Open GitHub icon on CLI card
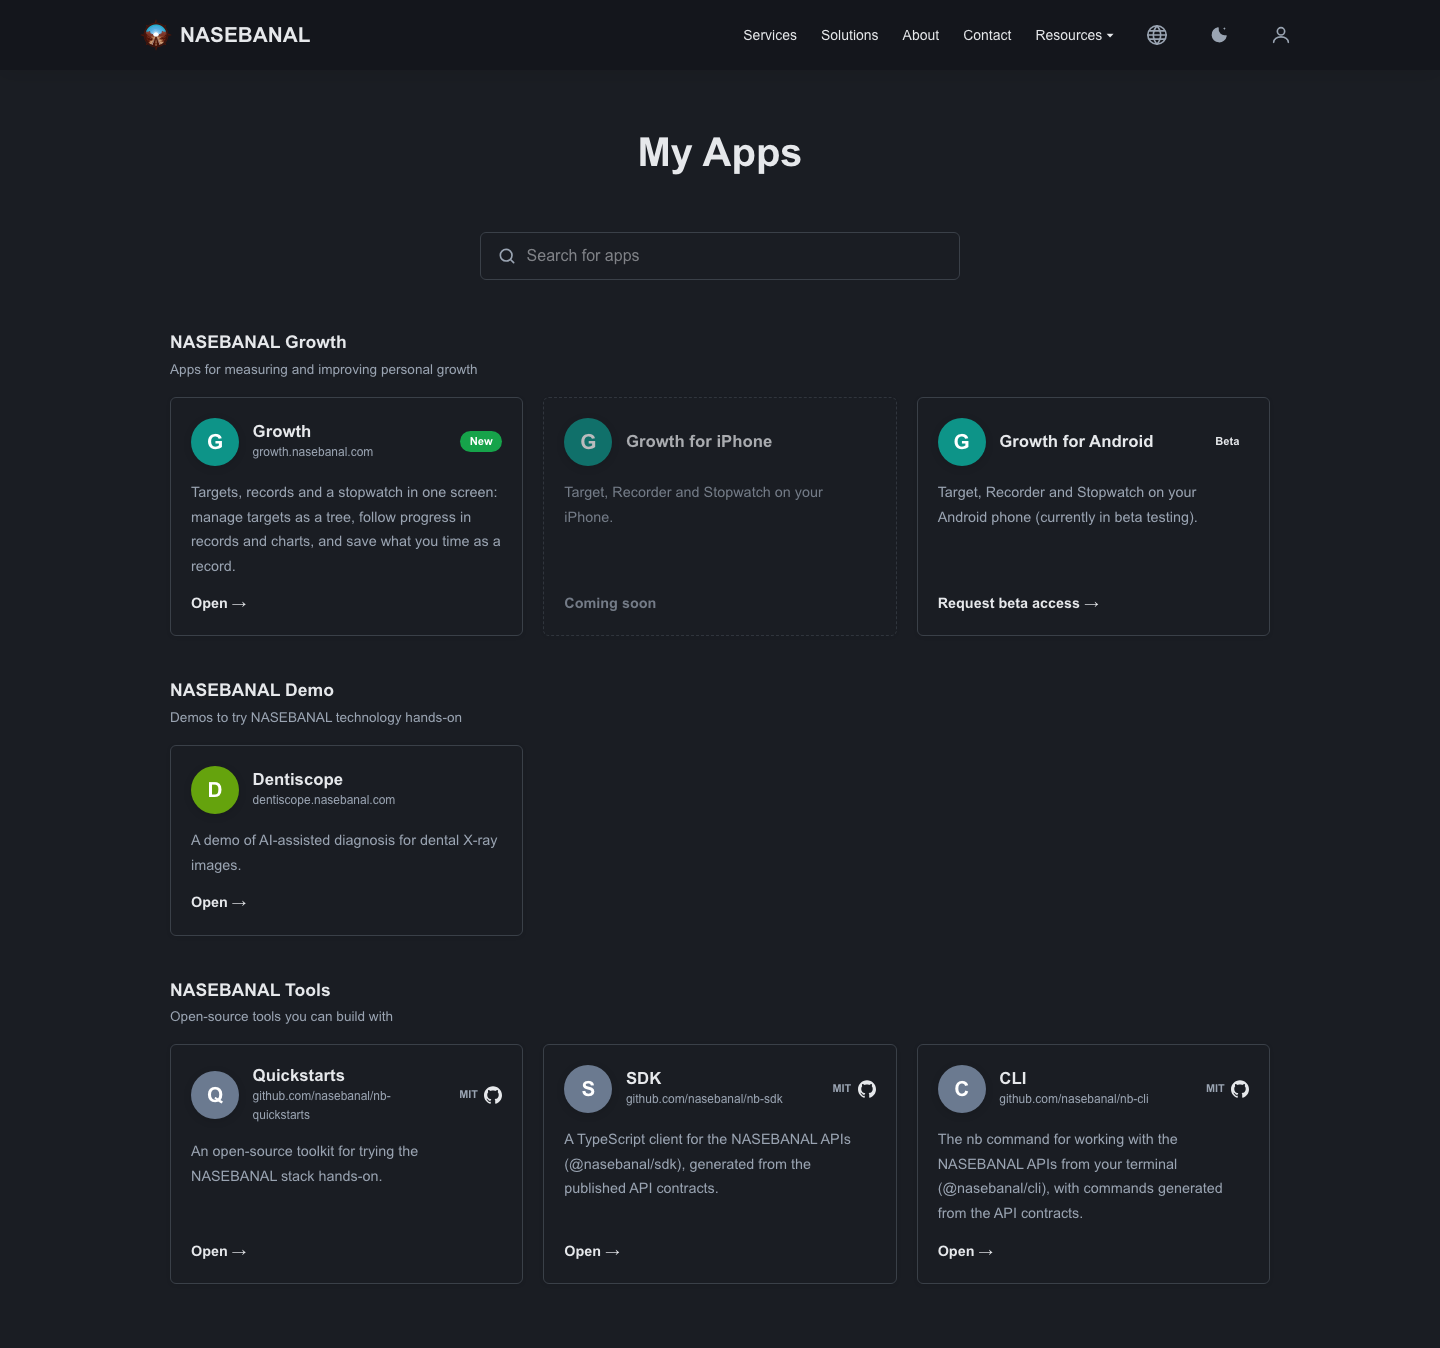1440x1348 pixels. 1240,1089
